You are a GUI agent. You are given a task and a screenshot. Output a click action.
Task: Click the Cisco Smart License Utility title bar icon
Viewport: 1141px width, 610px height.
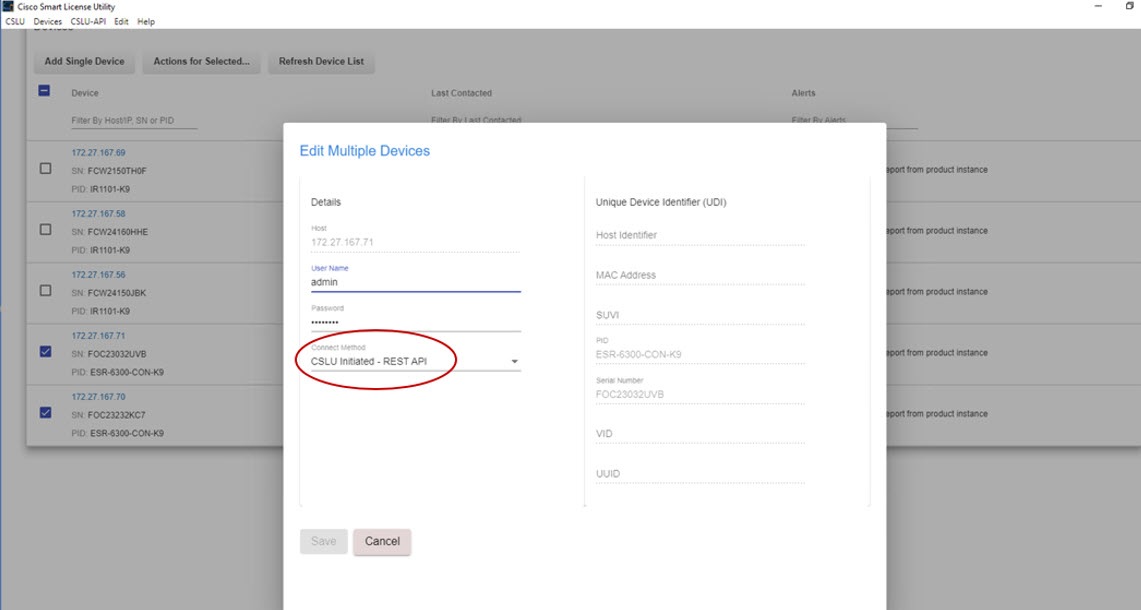(x=8, y=6)
